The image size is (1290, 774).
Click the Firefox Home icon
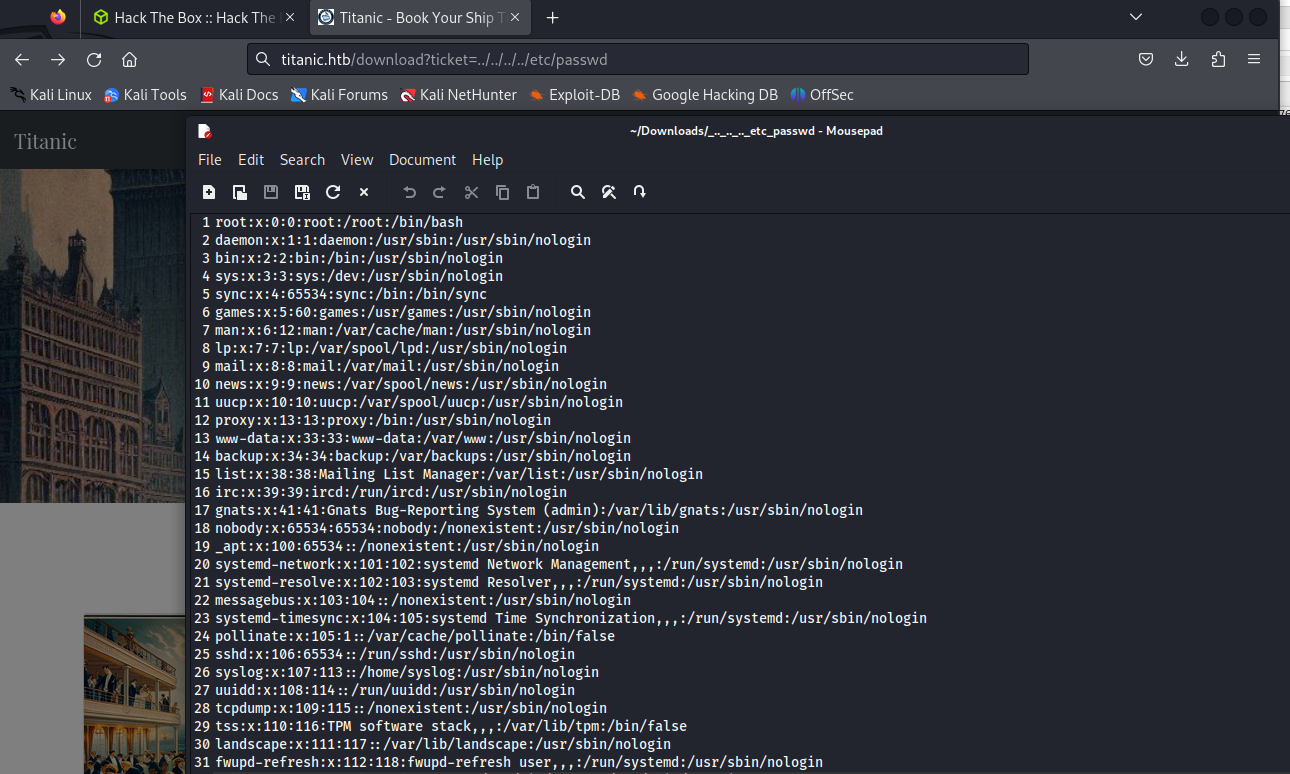point(130,59)
